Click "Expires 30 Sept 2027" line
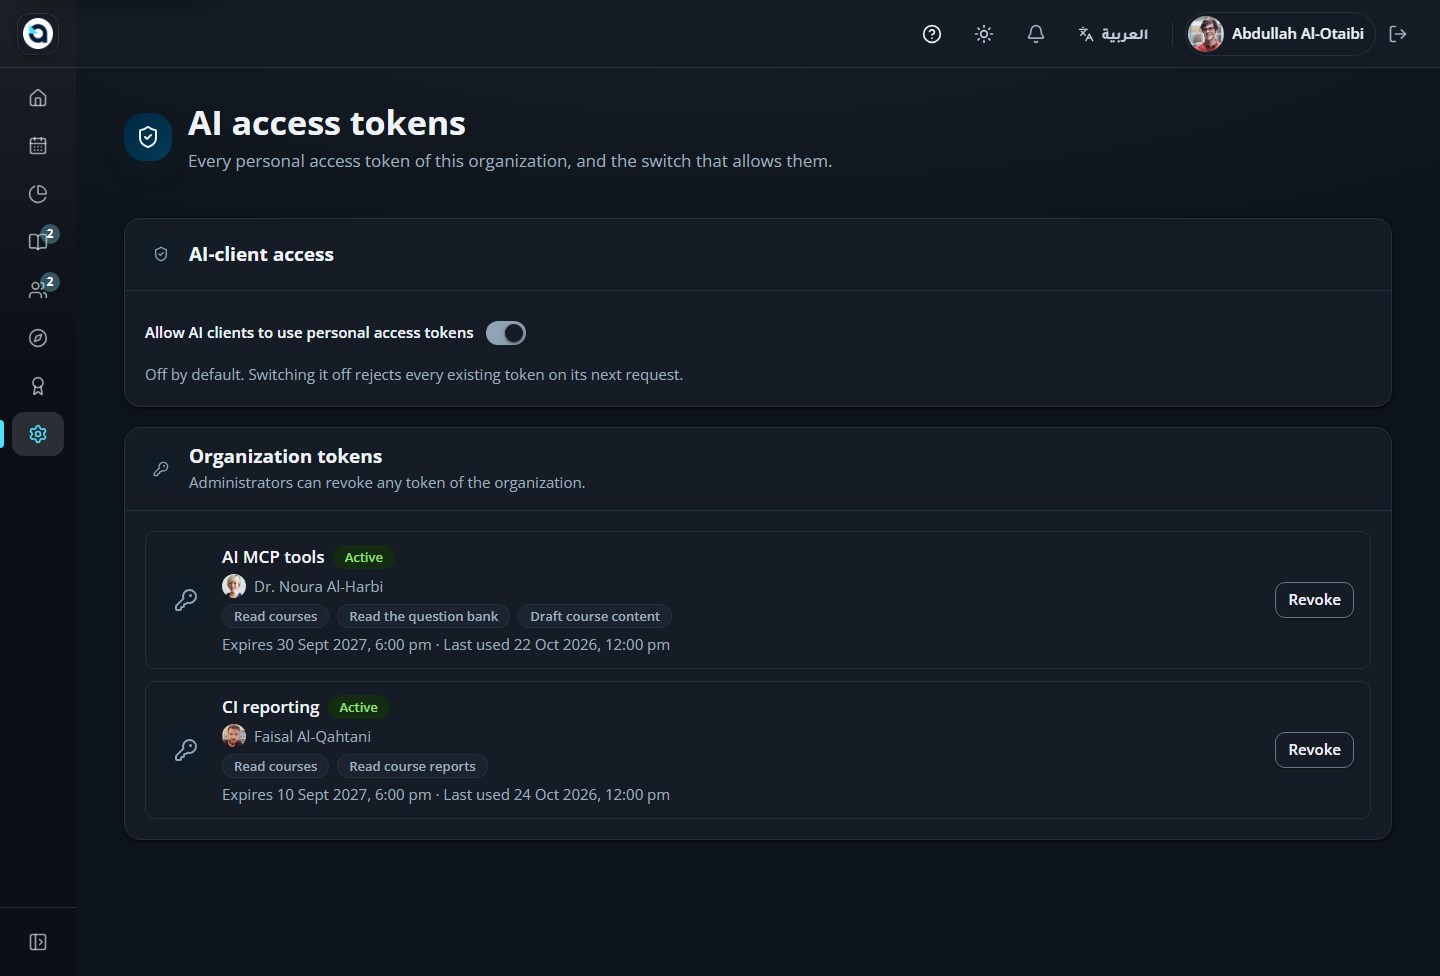The height and width of the screenshot is (976, 1440). (446, 644)
